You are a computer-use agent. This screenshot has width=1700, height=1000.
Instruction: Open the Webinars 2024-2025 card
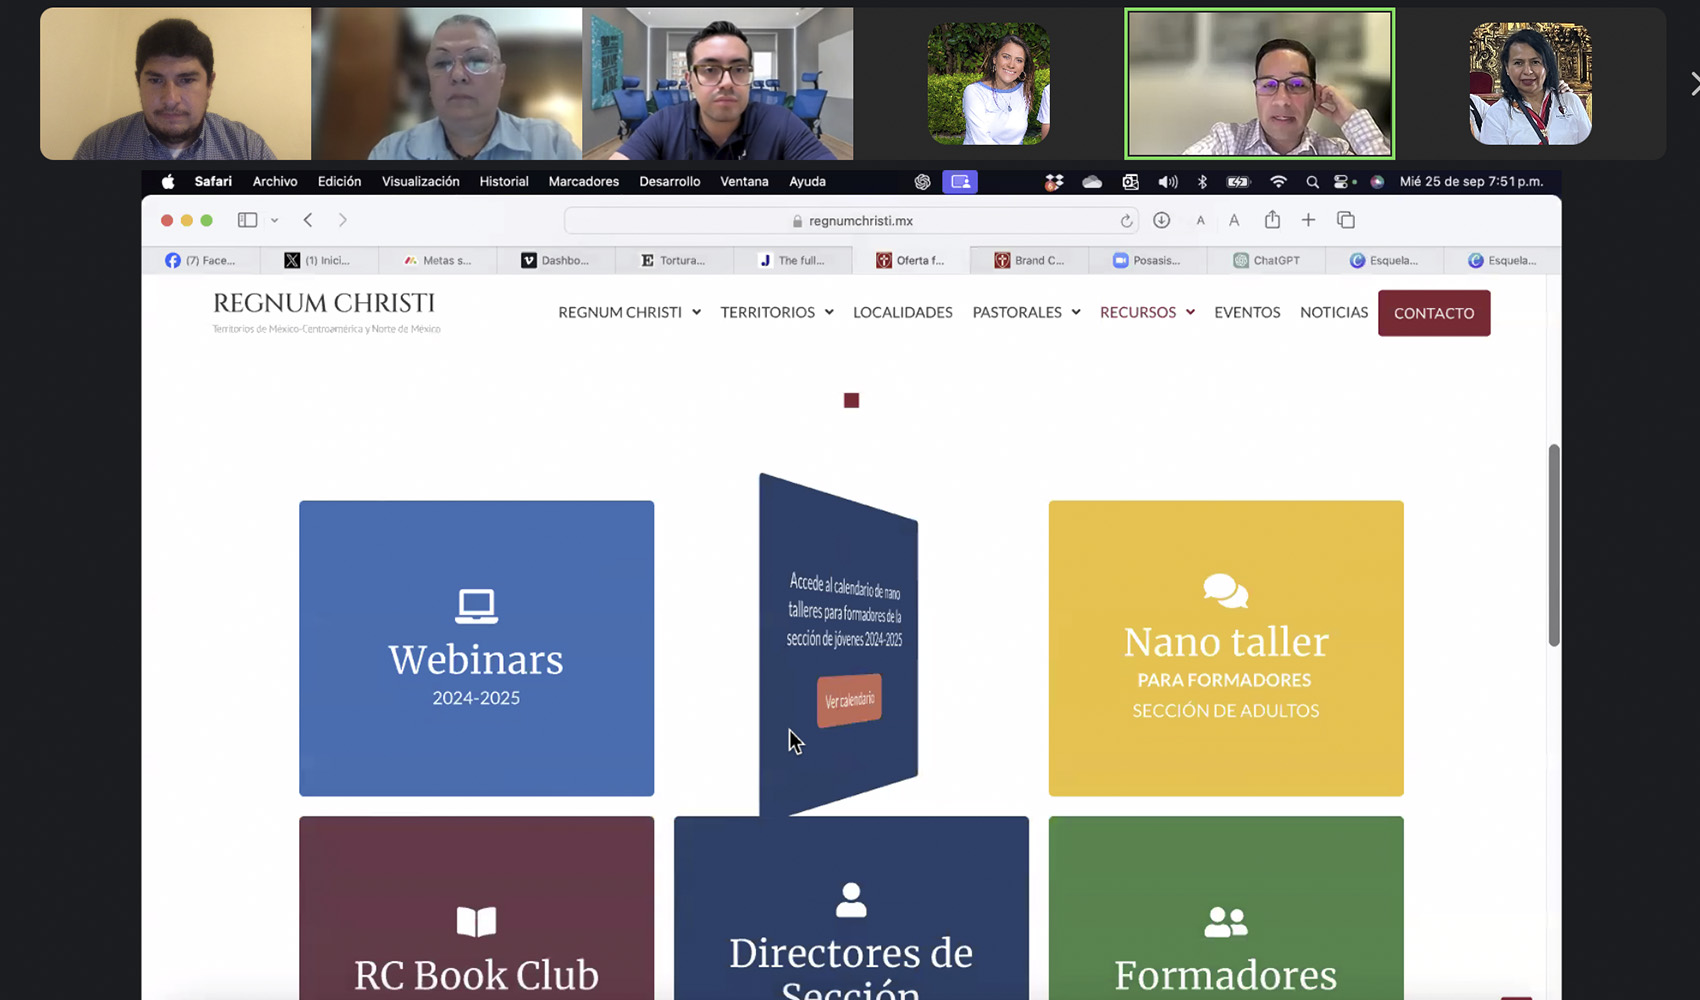pyautogui.click(x=476, y=648)
